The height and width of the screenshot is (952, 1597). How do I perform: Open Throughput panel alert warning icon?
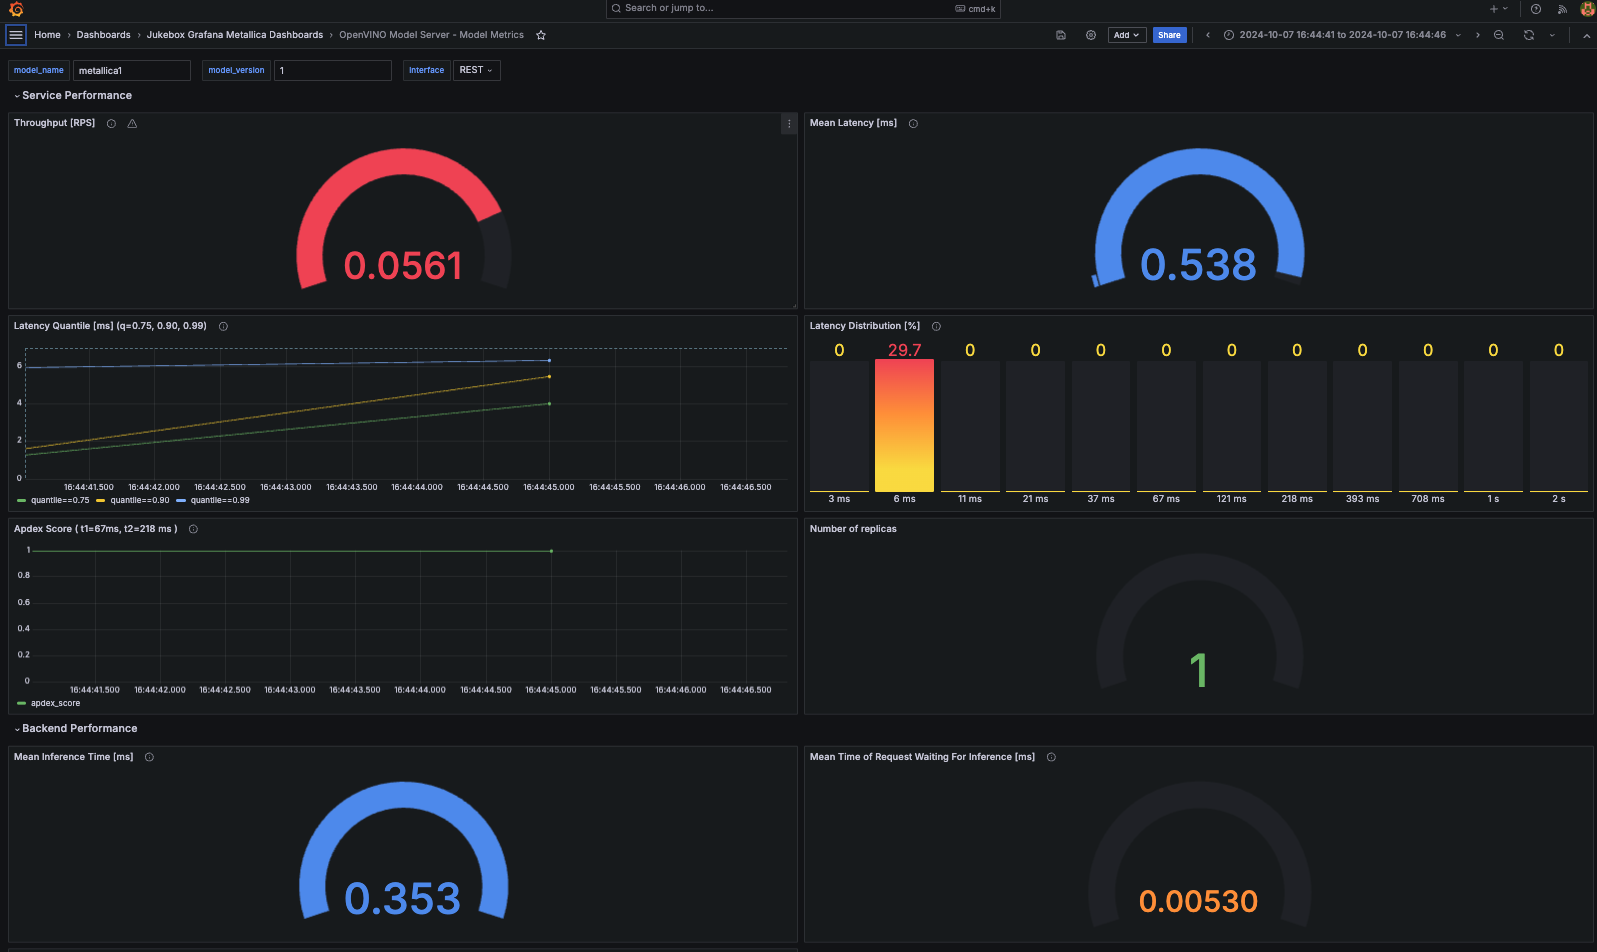(132, 124)
